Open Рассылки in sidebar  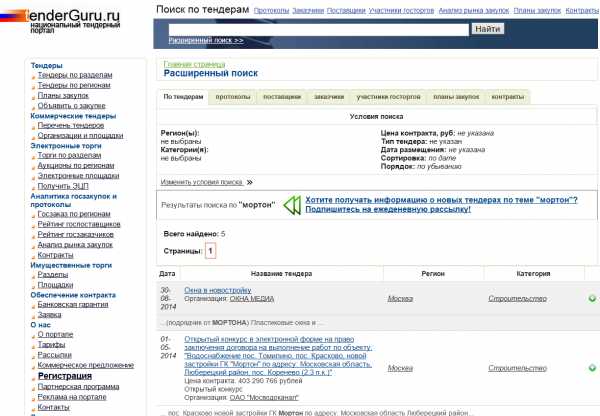(x=55, y=355)
